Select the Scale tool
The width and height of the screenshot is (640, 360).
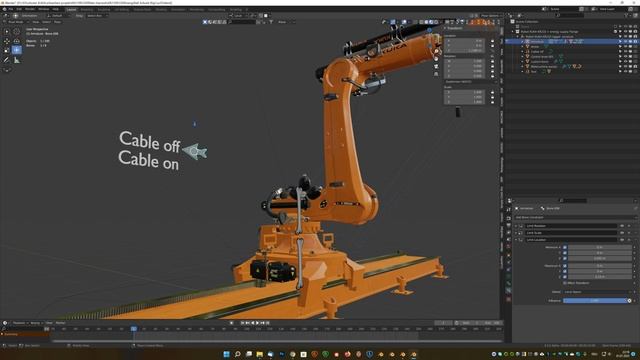[7, 50]
